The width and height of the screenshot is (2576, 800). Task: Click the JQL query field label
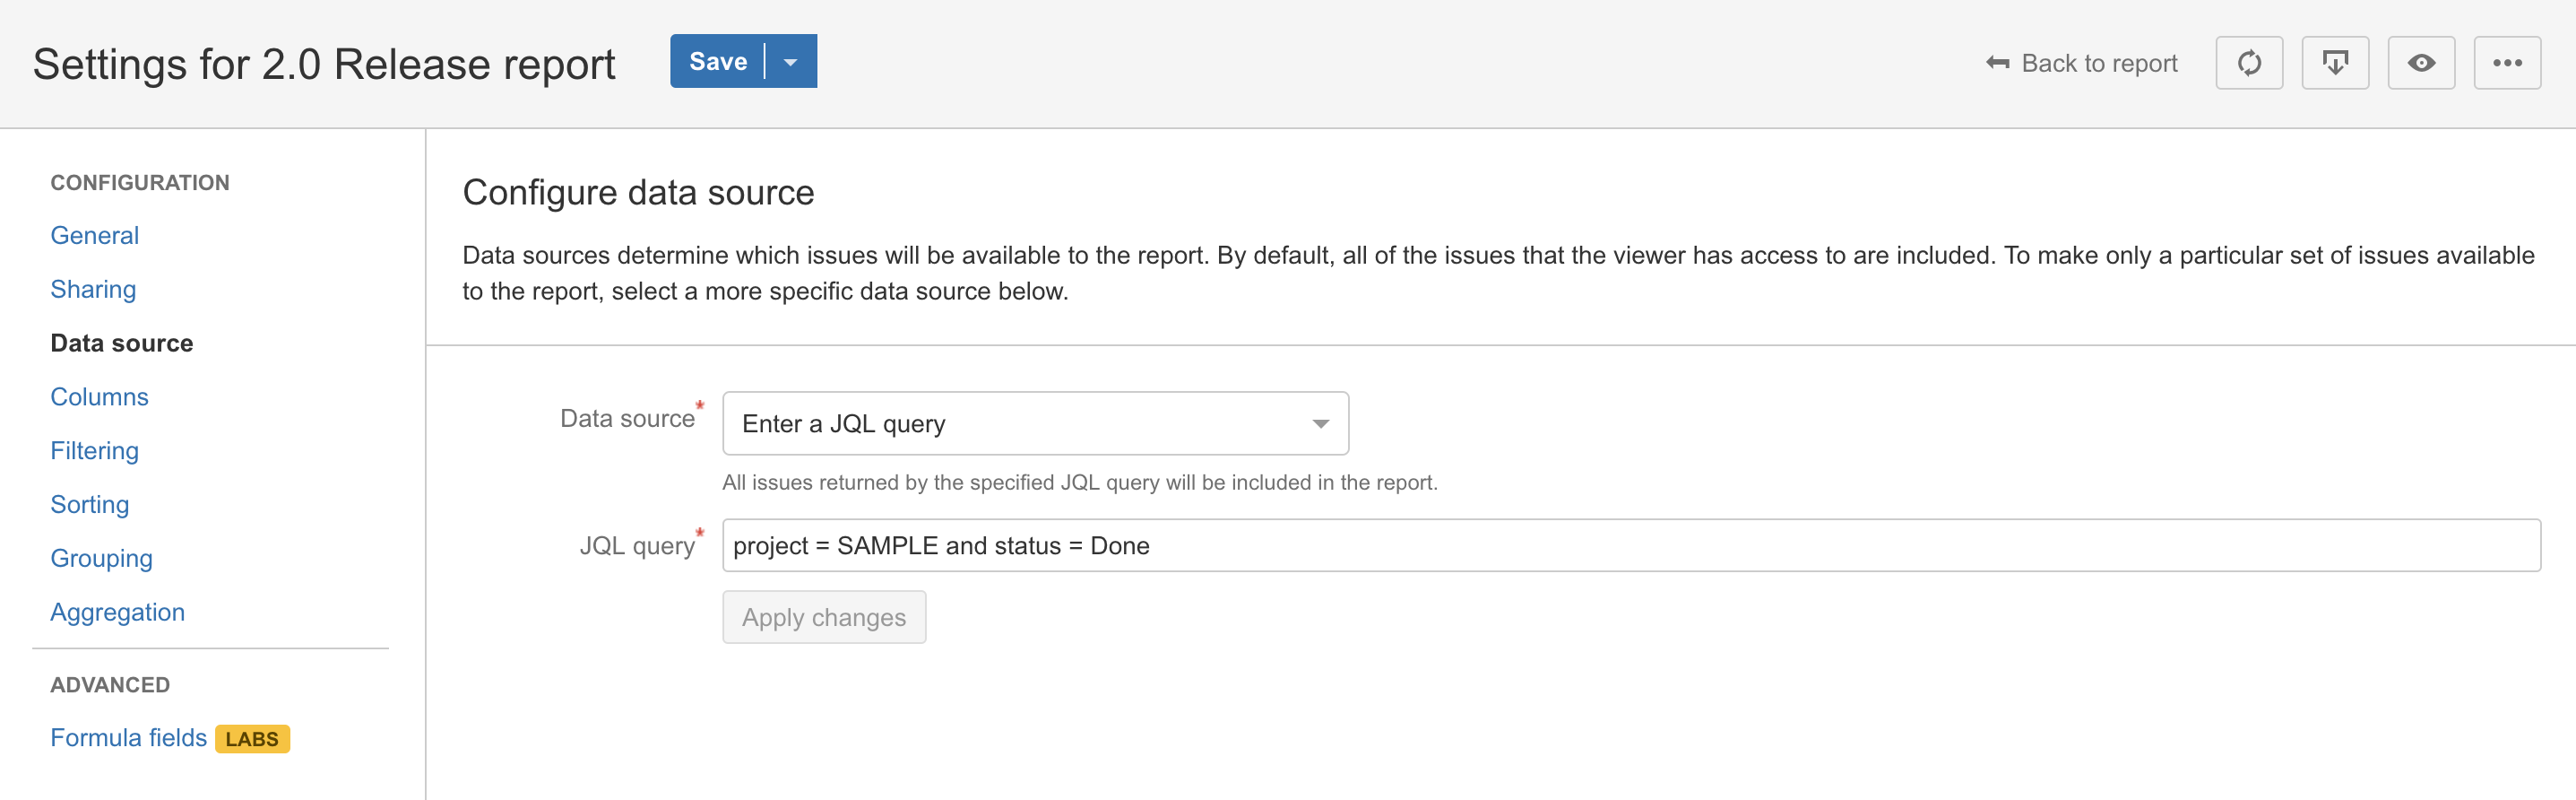coord(637,546)
